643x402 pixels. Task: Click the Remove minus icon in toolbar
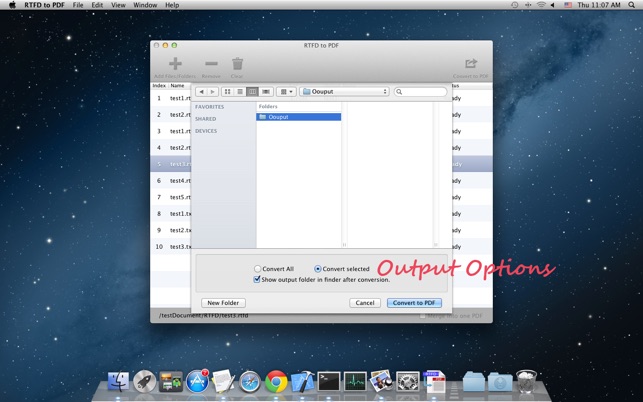[212, 64]
